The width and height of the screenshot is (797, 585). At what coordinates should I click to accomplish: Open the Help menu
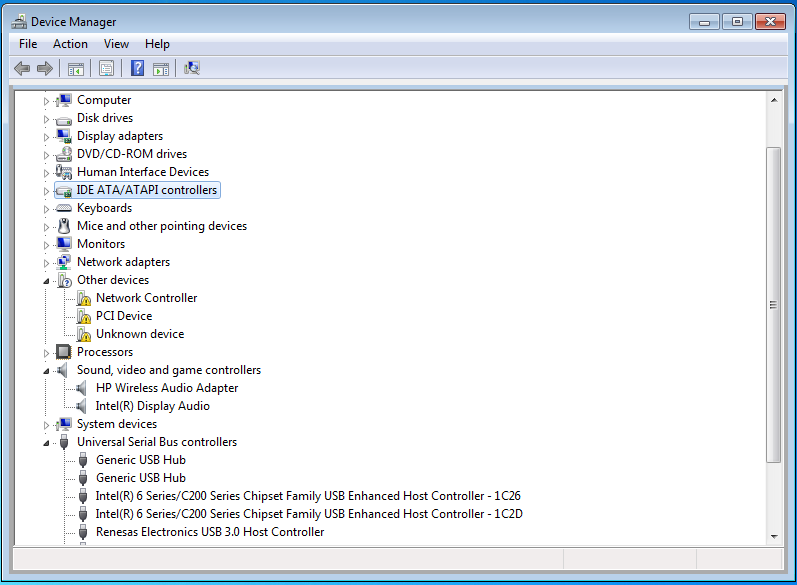tap(157, 44)
